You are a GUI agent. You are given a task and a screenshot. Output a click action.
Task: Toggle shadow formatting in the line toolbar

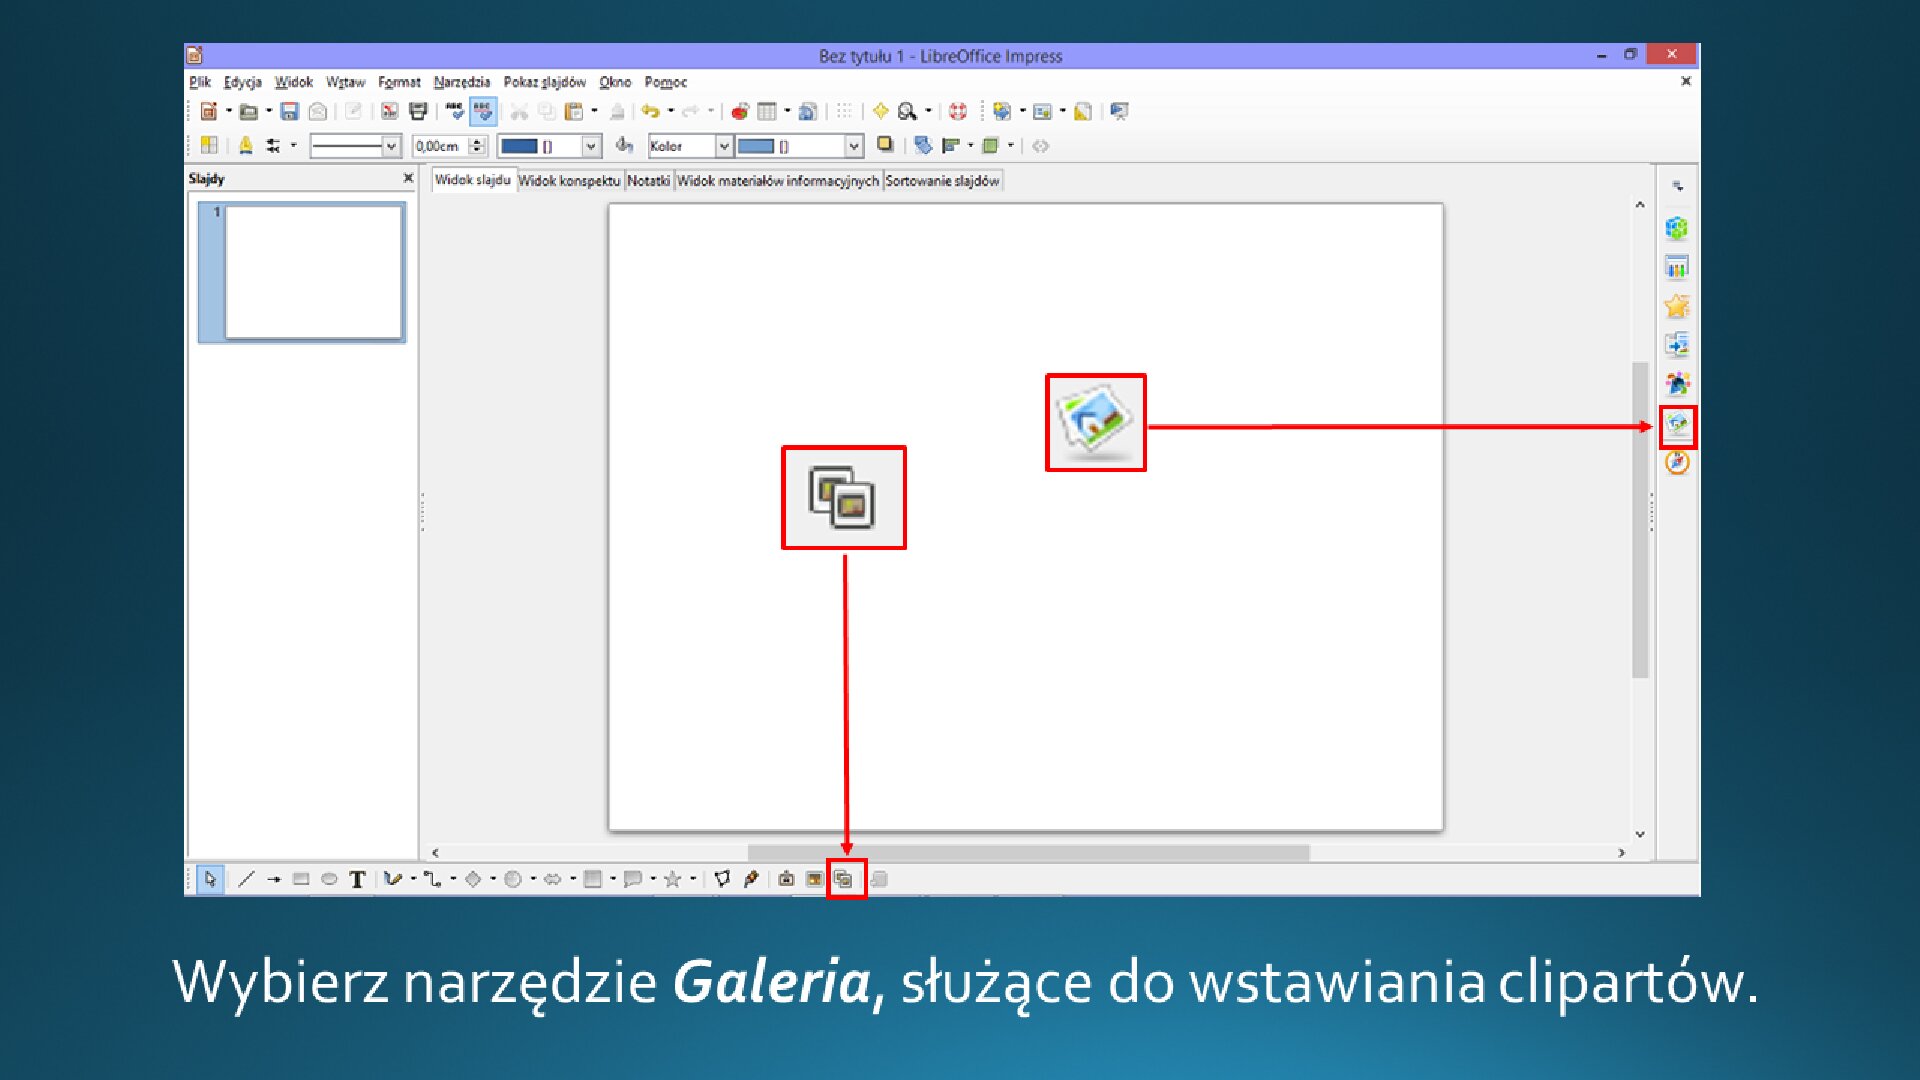click(884, 146)
